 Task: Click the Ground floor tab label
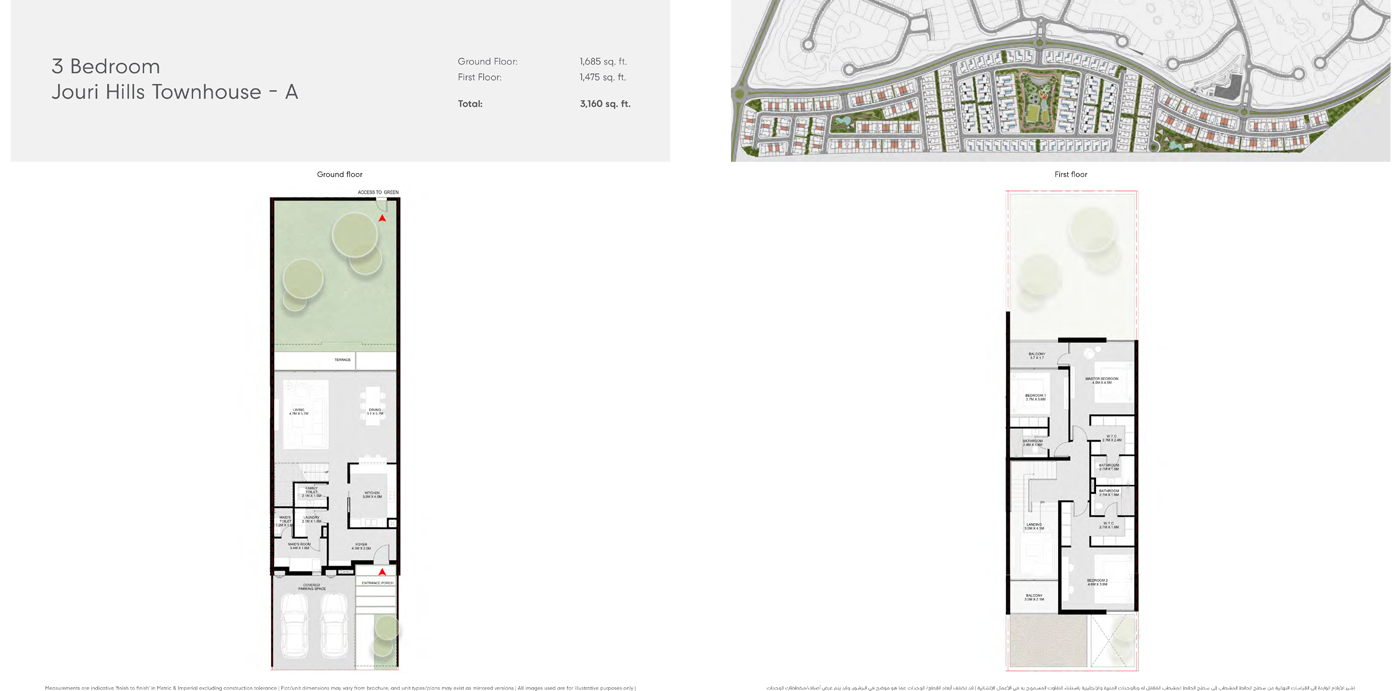tap(340, 174)
